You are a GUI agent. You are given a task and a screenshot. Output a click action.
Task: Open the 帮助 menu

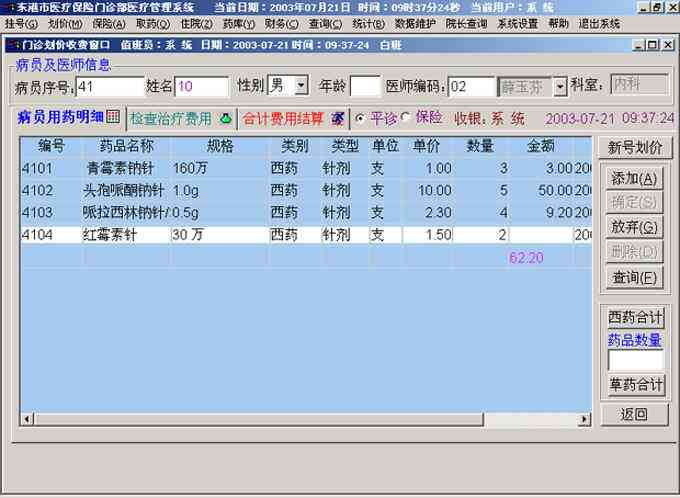558,23
